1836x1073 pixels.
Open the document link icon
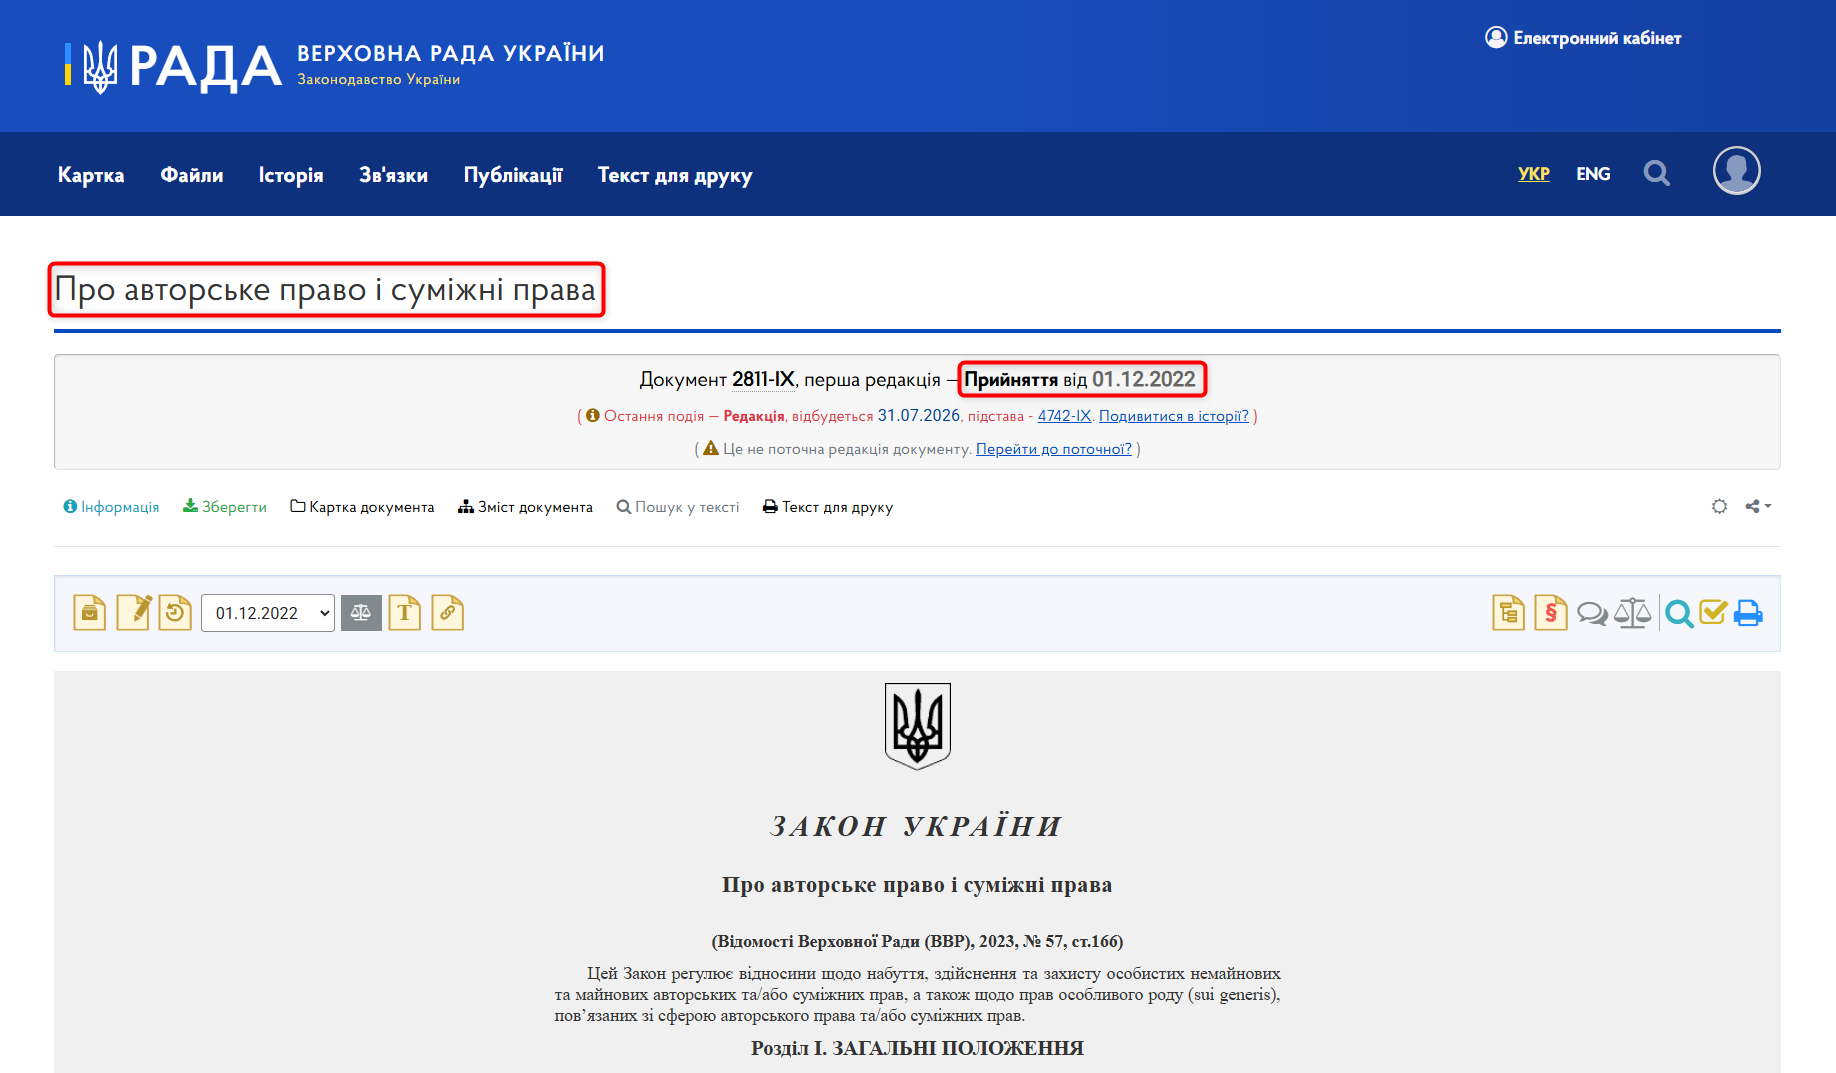(447, 613)
